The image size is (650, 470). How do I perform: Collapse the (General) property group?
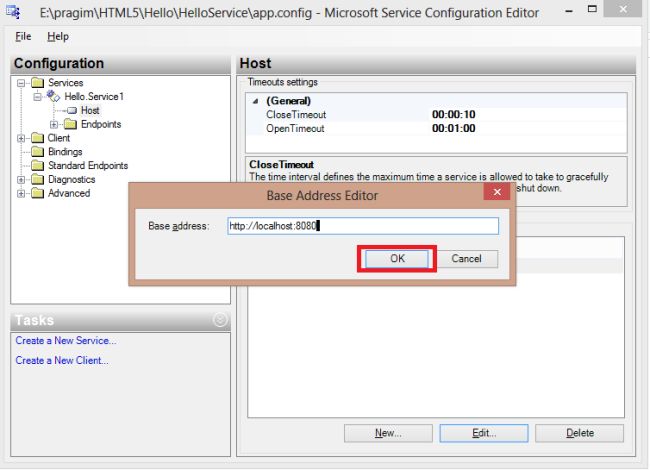point(256,101)
